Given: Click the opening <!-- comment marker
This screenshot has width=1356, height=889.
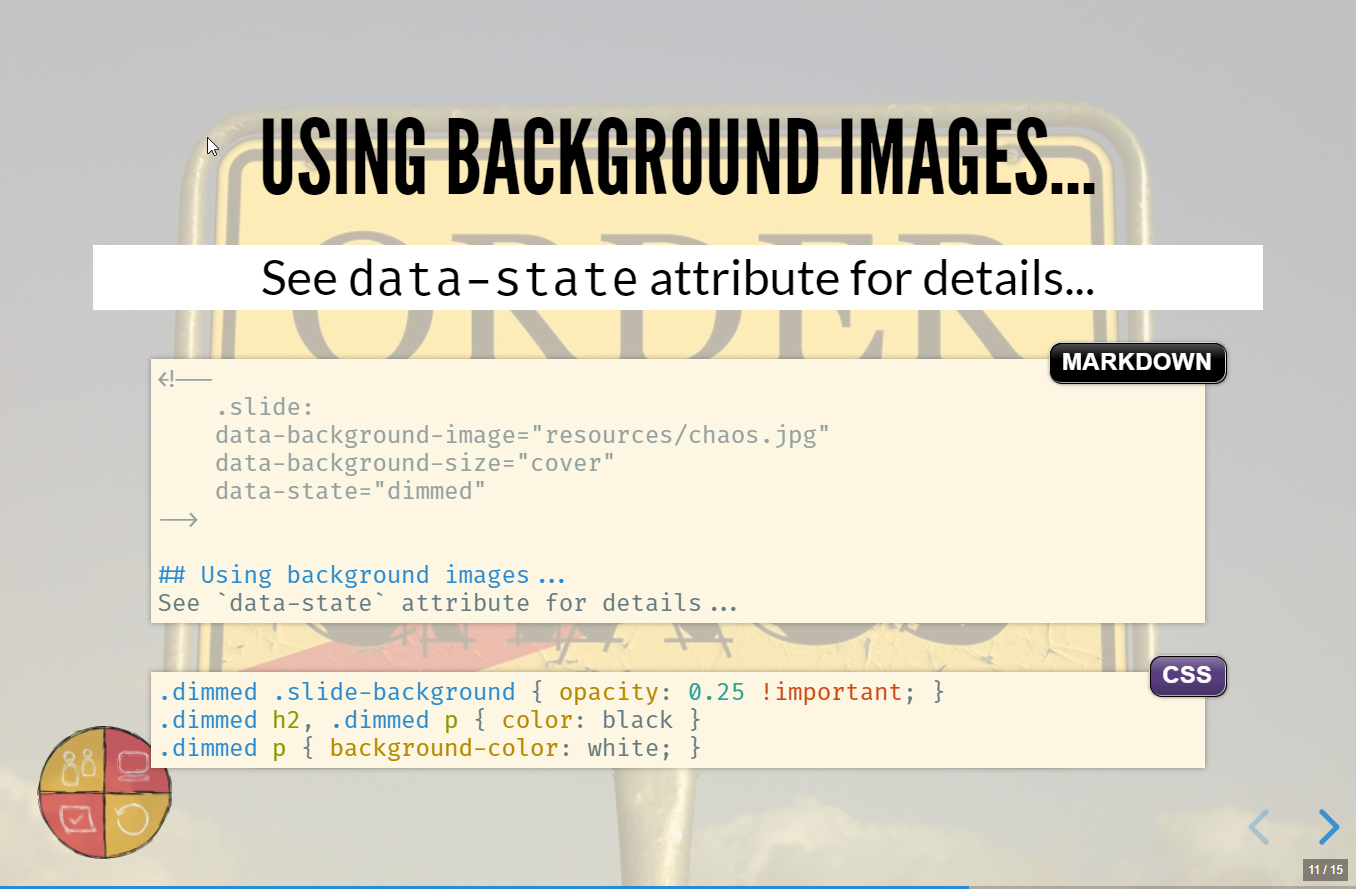Looking at the screenshot, I should 185,380.
